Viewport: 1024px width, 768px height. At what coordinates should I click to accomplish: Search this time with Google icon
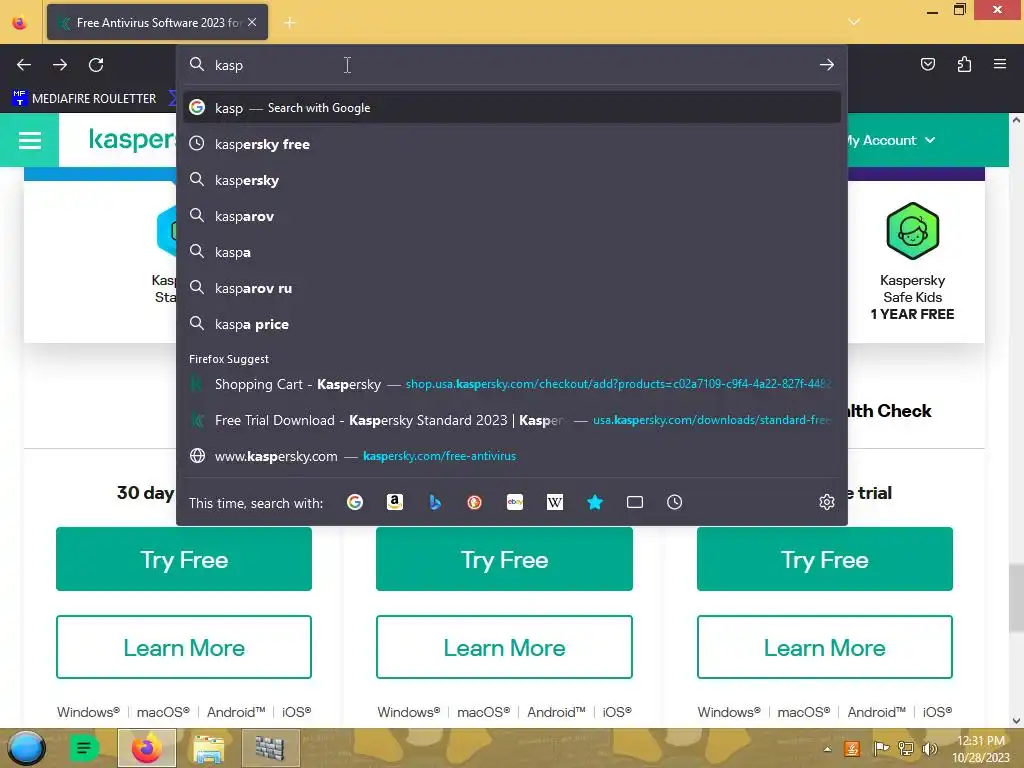(x=355, y=502)
